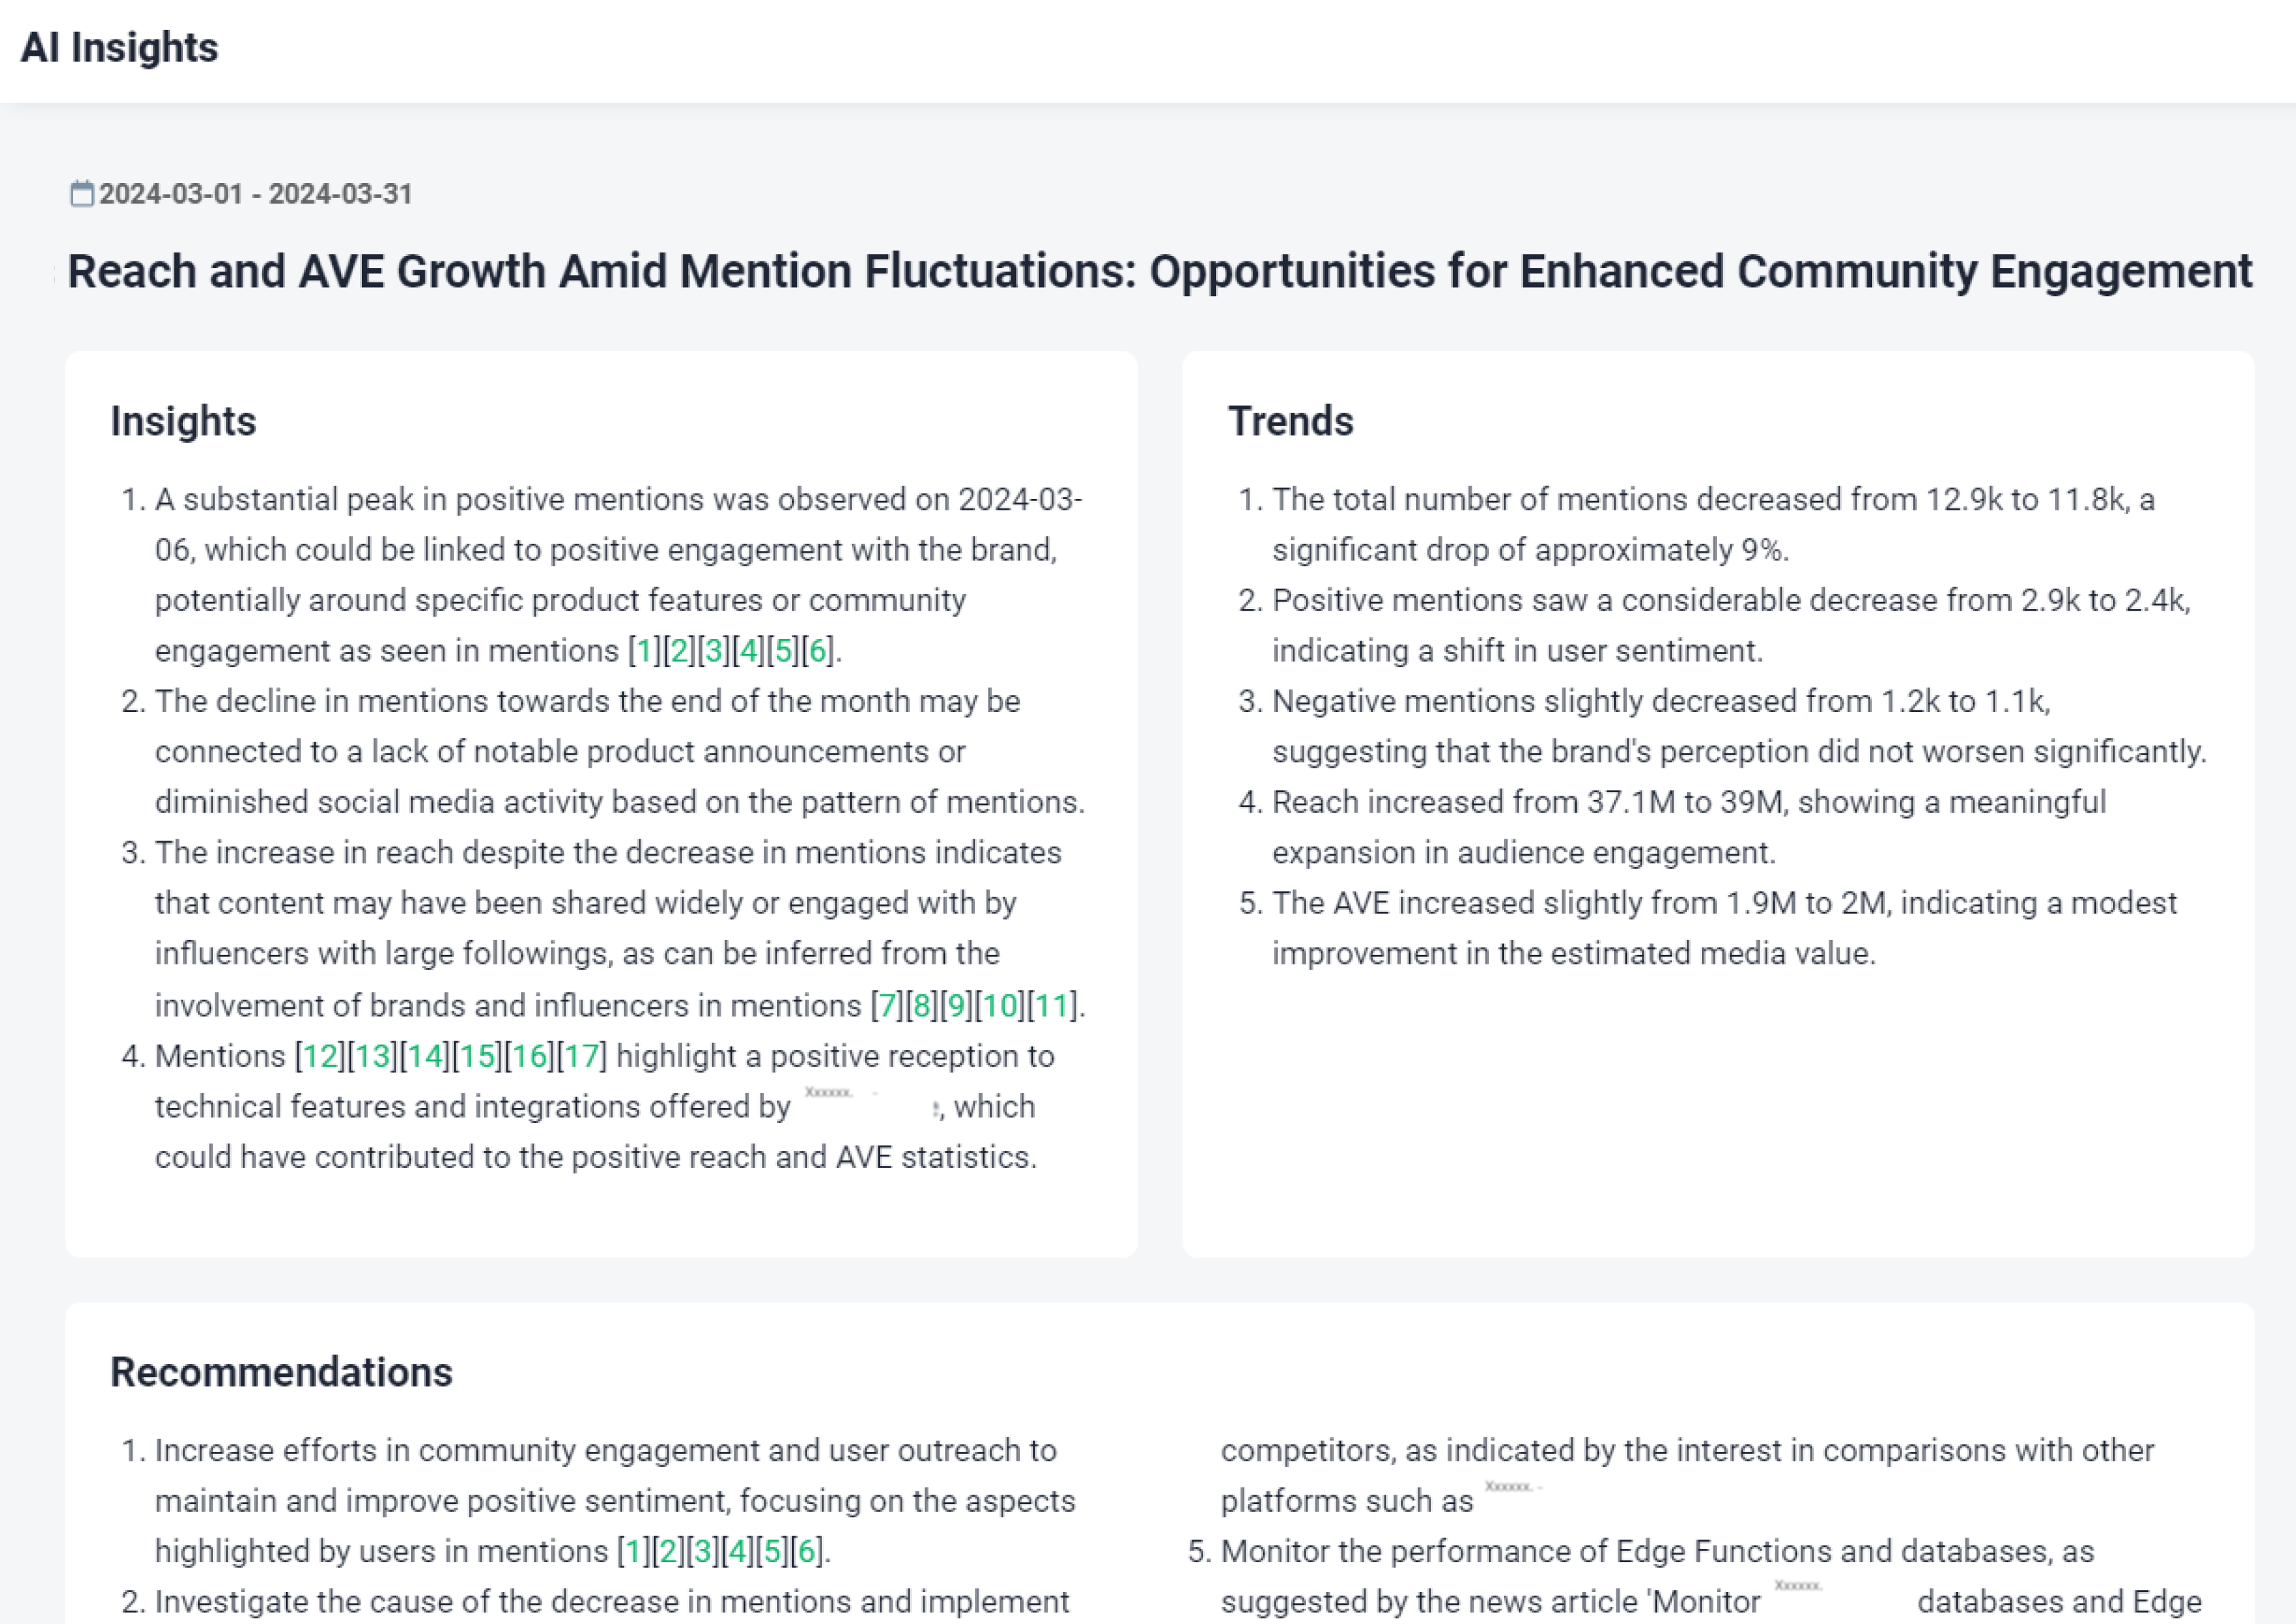Click the [9] mention citation link
2296x1624 pixels.
click(957, 1005)
